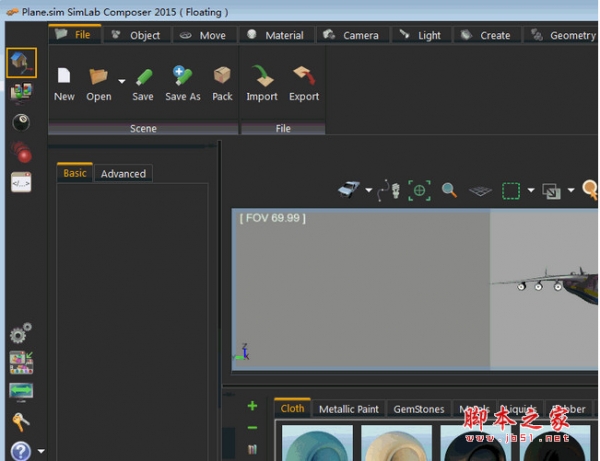Click the green double-arrow monitor icon
600x461 pixels.
click(x=21, y=392)
